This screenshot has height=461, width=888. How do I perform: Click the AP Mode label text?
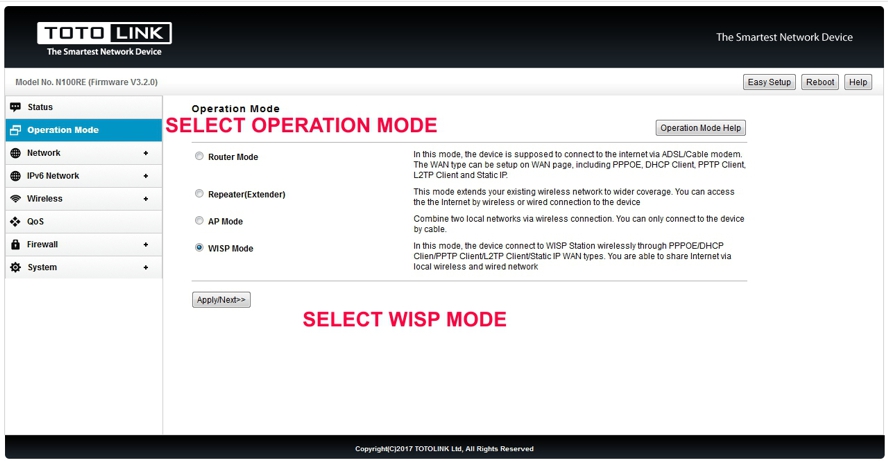coord(225,221)
